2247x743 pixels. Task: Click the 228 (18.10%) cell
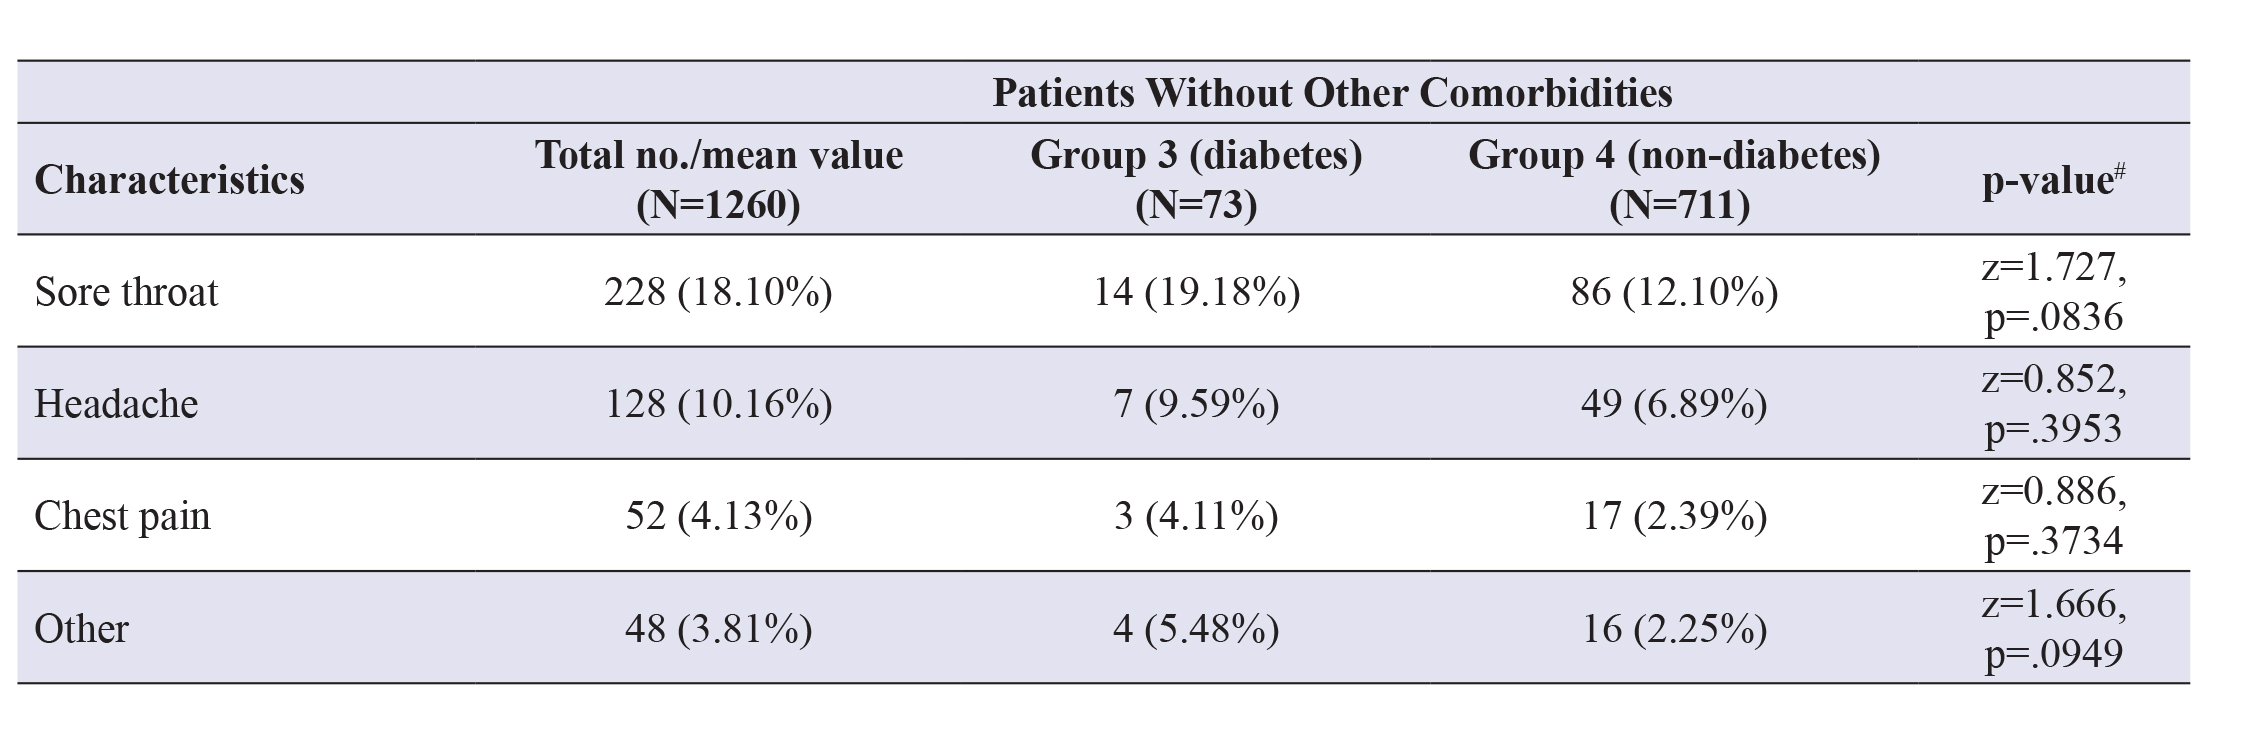tap(718, 292)
